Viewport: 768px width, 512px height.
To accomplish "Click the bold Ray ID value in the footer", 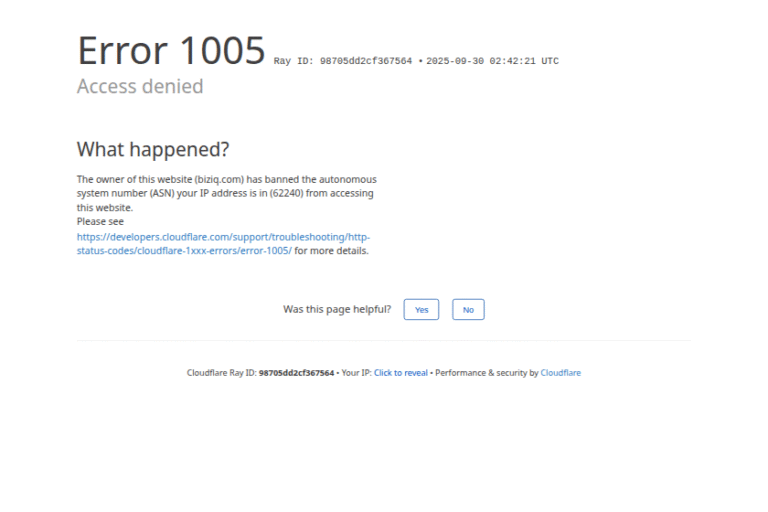I will pos(296,373).
